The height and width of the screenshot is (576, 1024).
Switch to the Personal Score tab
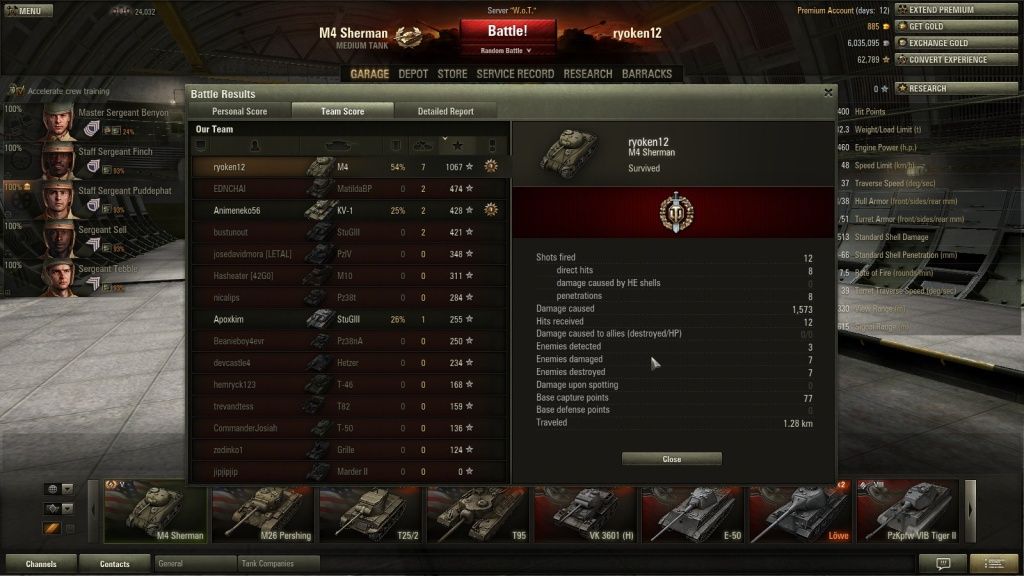(239, 111)
